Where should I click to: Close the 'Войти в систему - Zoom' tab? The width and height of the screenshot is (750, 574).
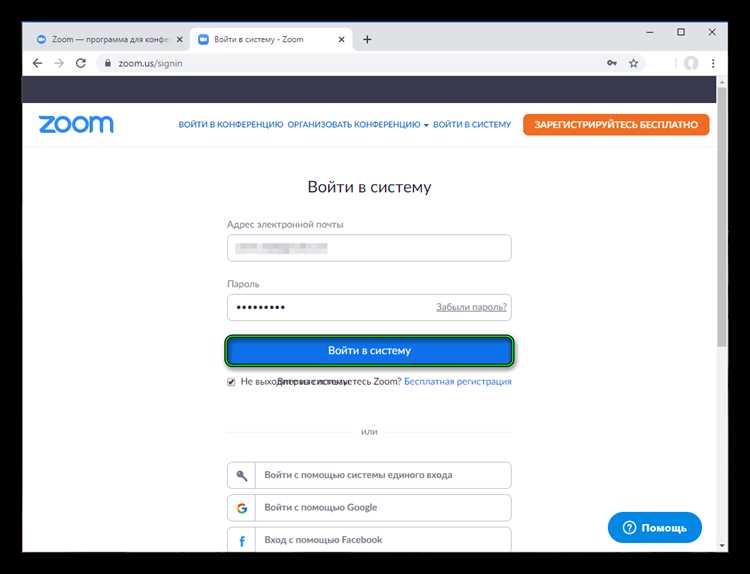pyautogui.click(x=341, y=40)
